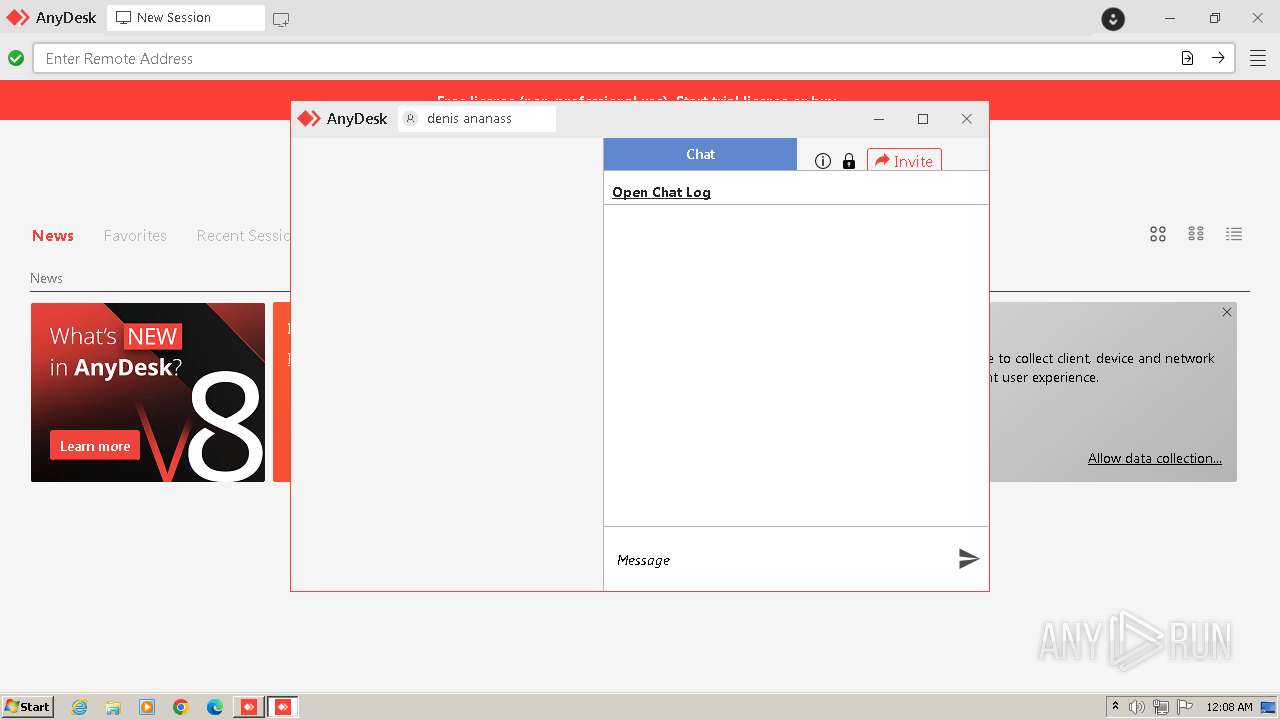
Task: Open the hamburger main menu
Action: coord(1257,58)
